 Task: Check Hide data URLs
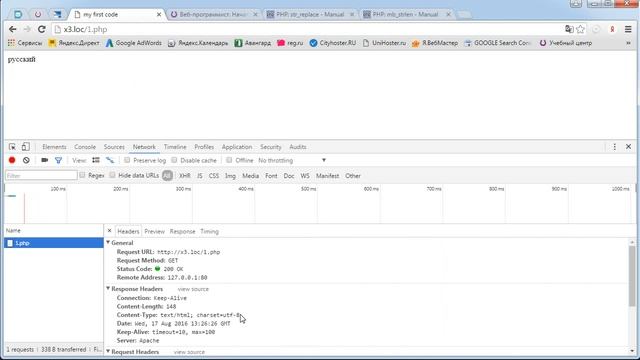(112, 175)
